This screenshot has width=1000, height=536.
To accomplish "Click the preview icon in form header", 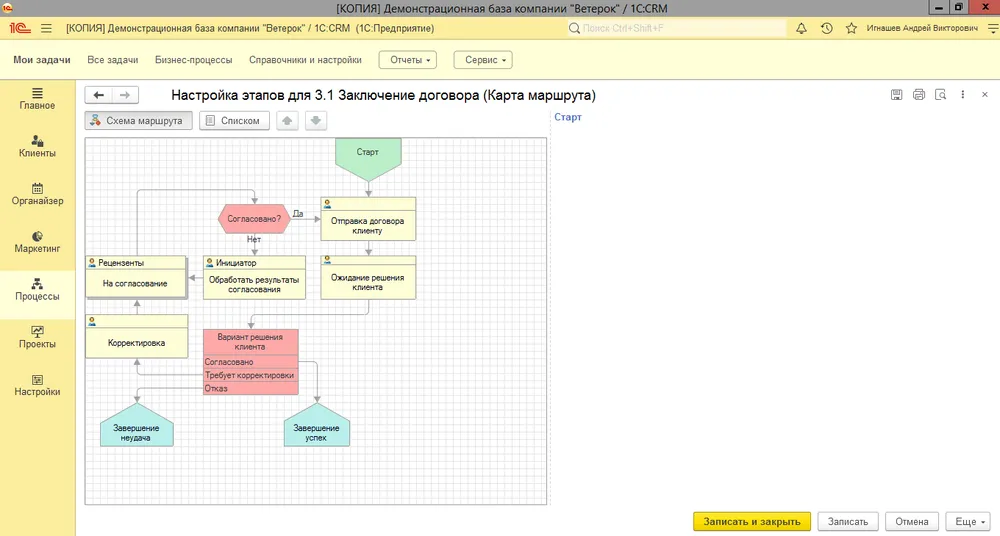I will tap(941, 95).
